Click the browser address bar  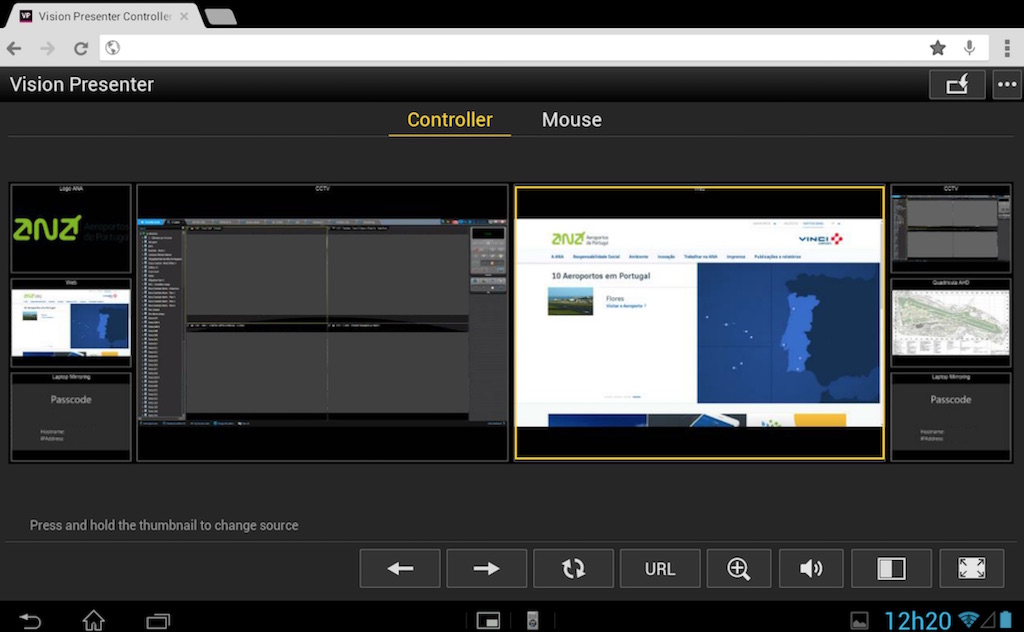[x=520, y=48]
